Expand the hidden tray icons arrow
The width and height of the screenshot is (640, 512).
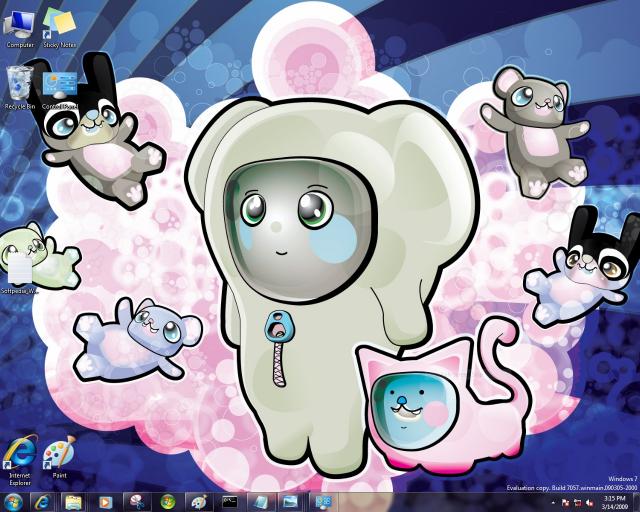(553, 501)
